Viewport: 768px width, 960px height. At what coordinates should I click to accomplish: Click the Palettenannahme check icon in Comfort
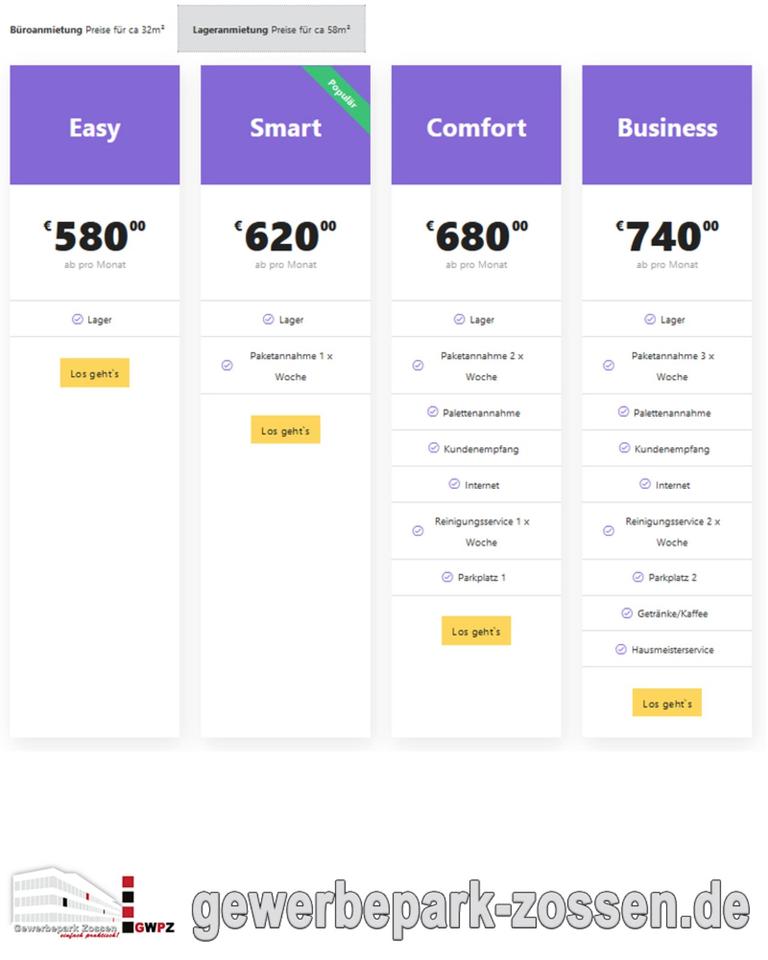click(434, 412)
